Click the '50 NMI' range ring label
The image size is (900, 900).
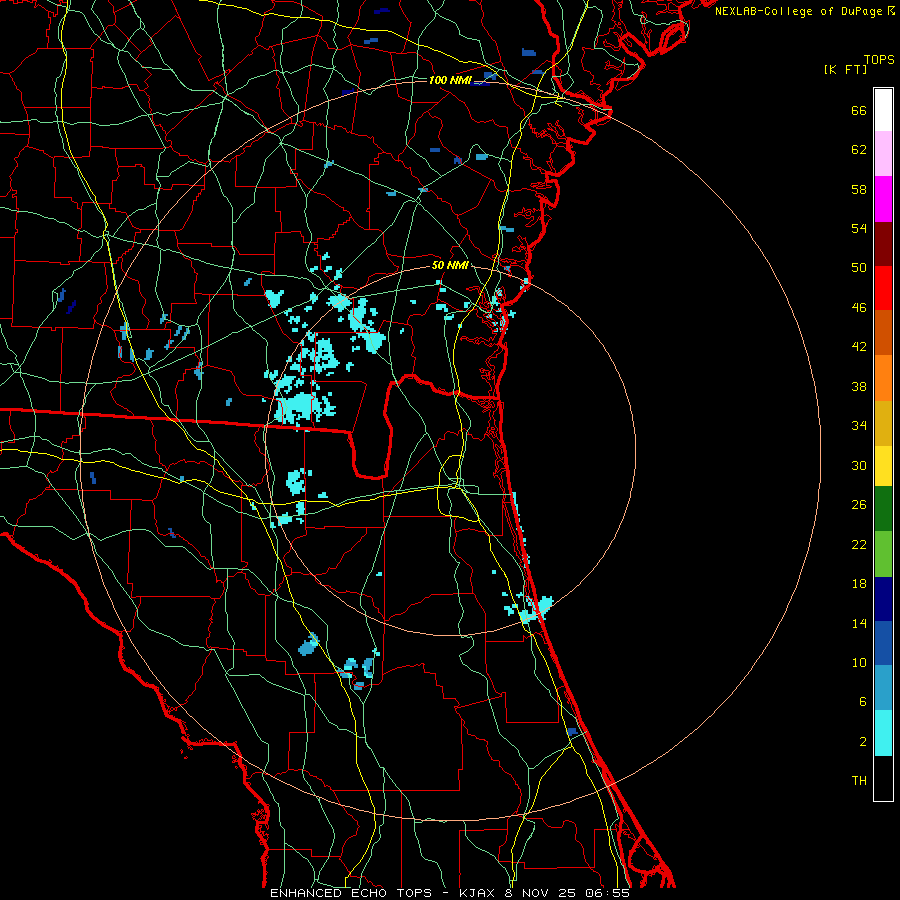450,265
